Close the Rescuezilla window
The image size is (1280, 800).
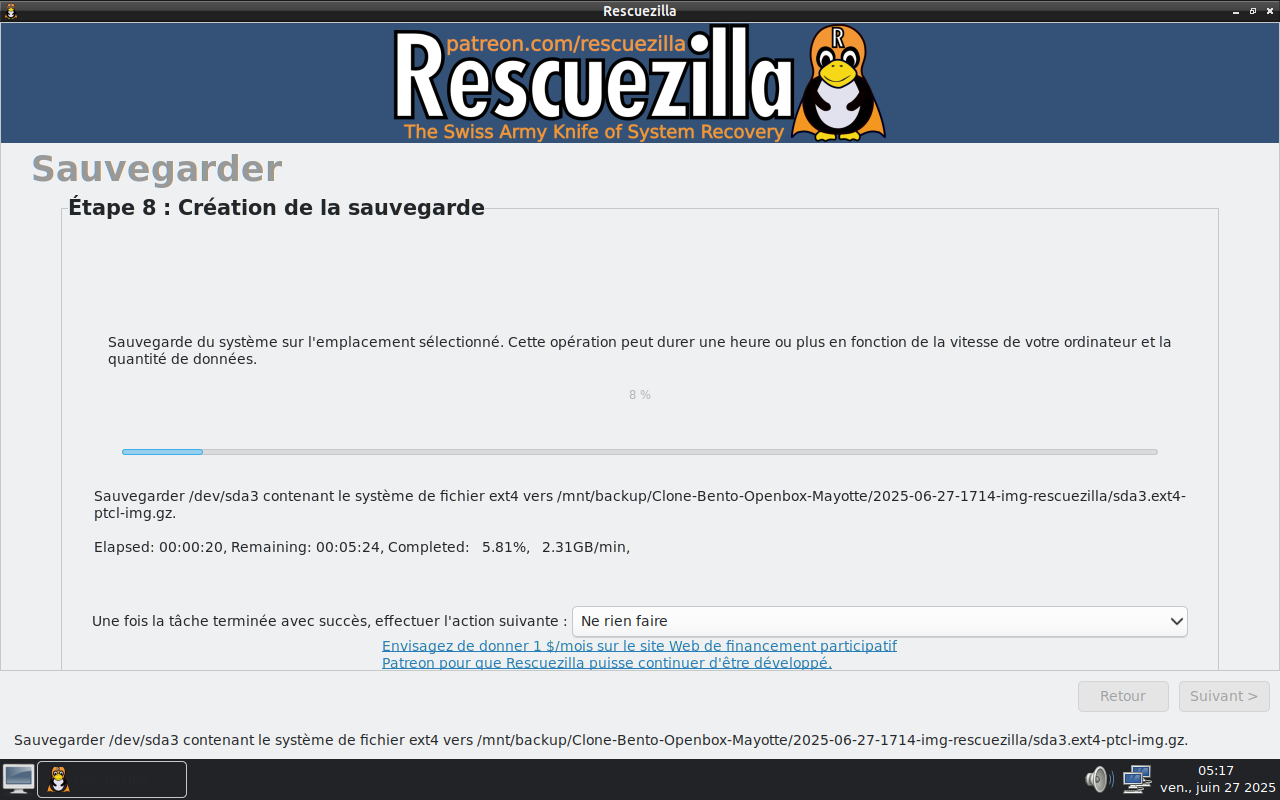1269,10
